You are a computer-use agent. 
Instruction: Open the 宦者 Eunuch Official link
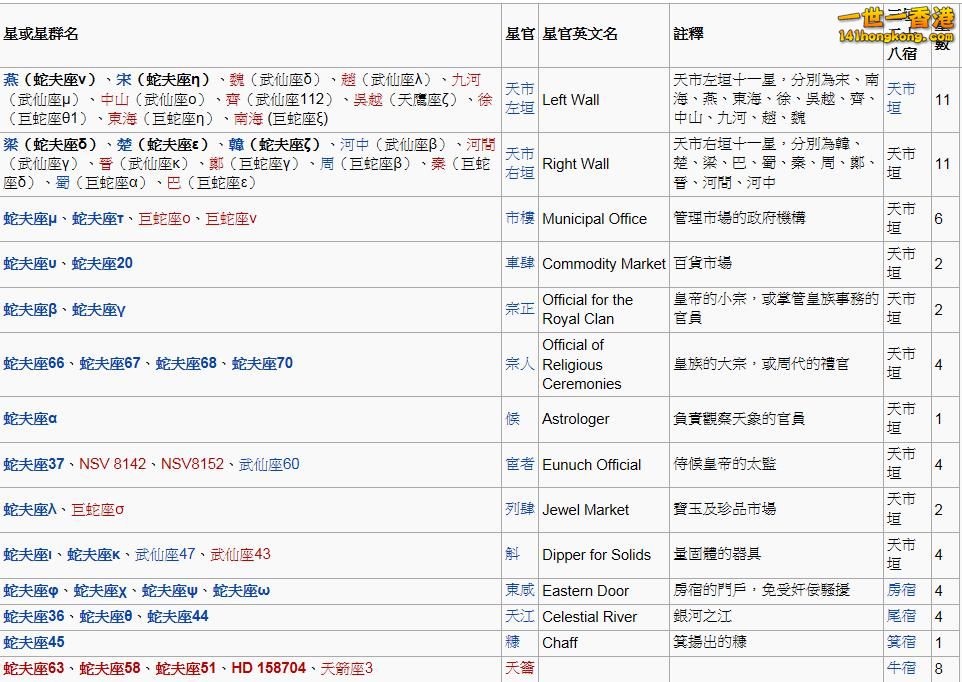click(519, 464)
